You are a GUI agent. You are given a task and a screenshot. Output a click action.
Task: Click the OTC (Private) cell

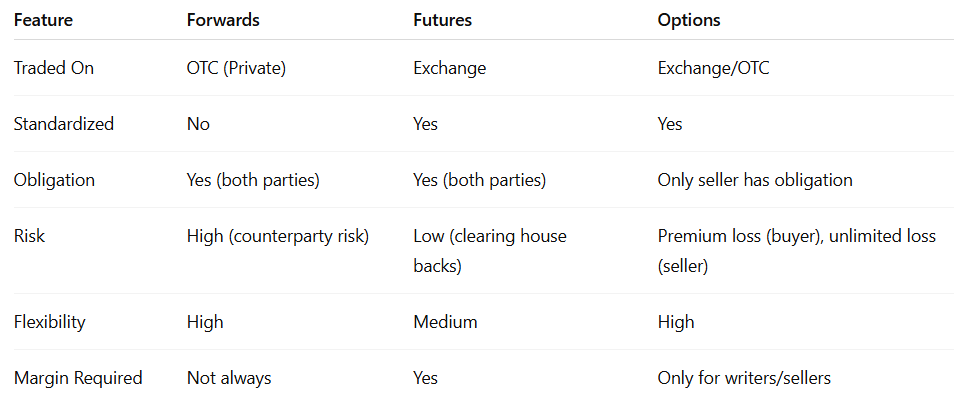[236, 68]
